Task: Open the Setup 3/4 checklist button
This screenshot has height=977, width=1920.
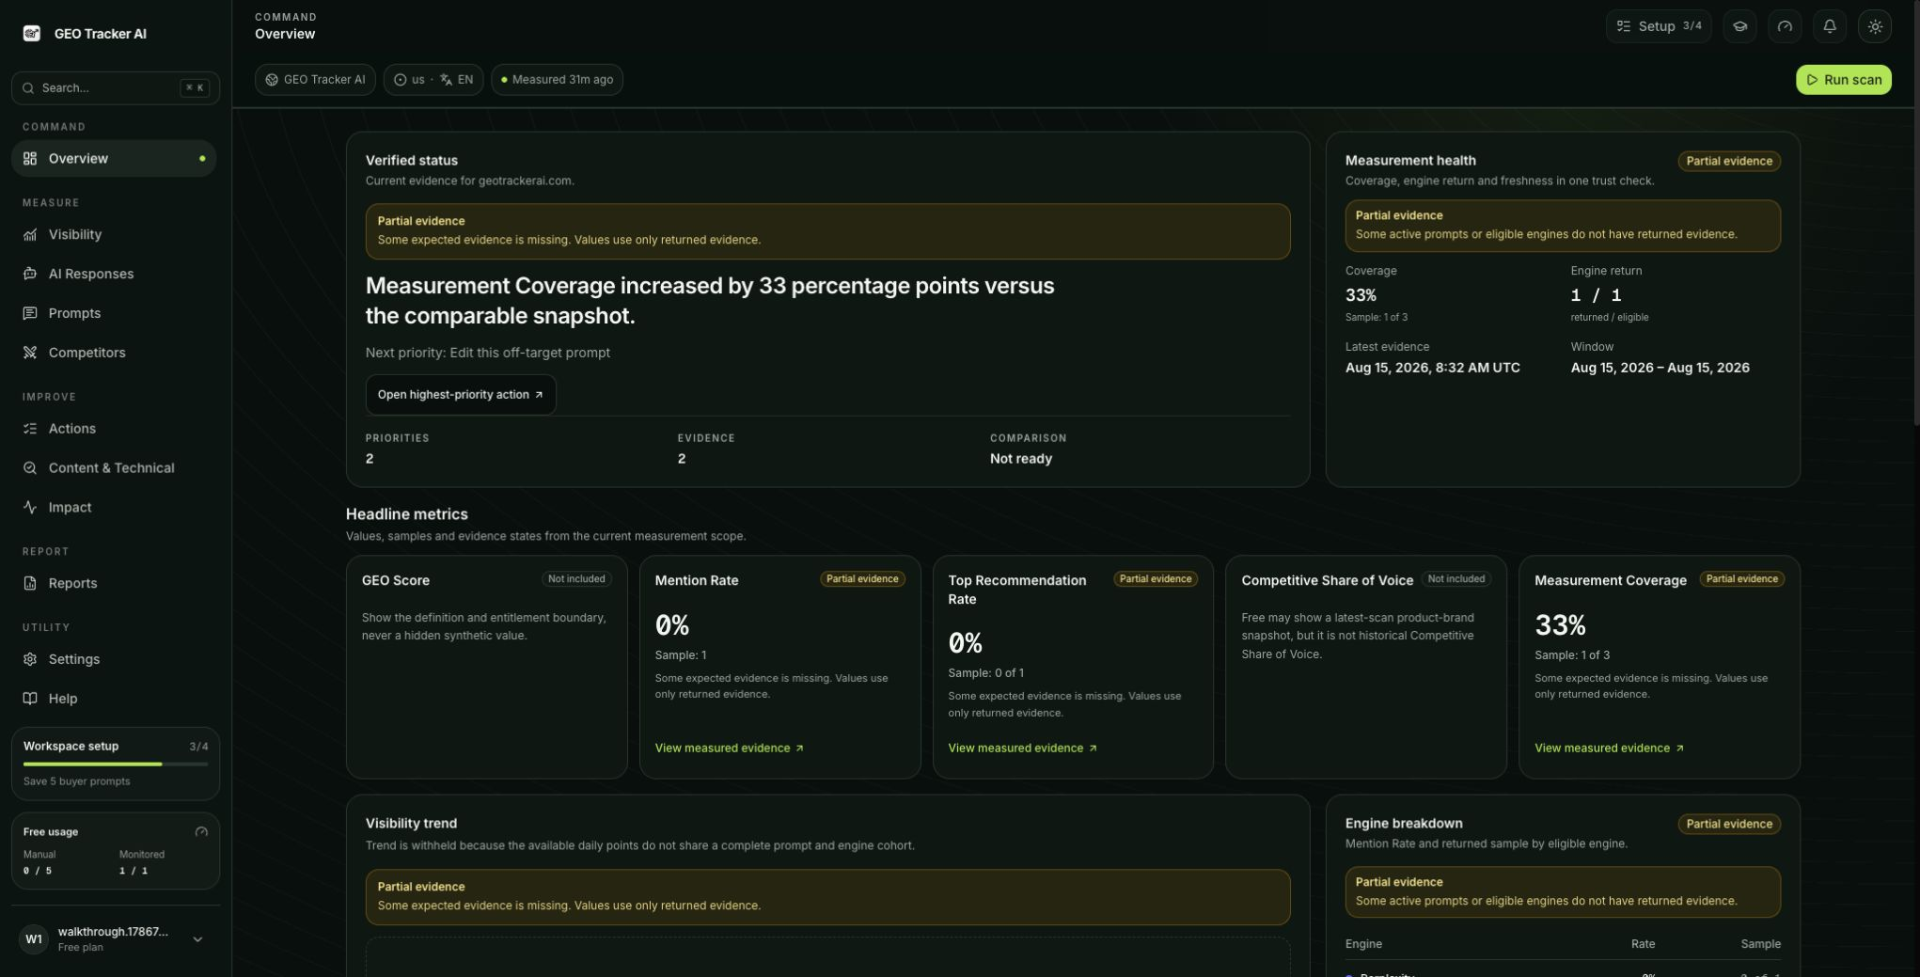Action: pos(1658,26)
